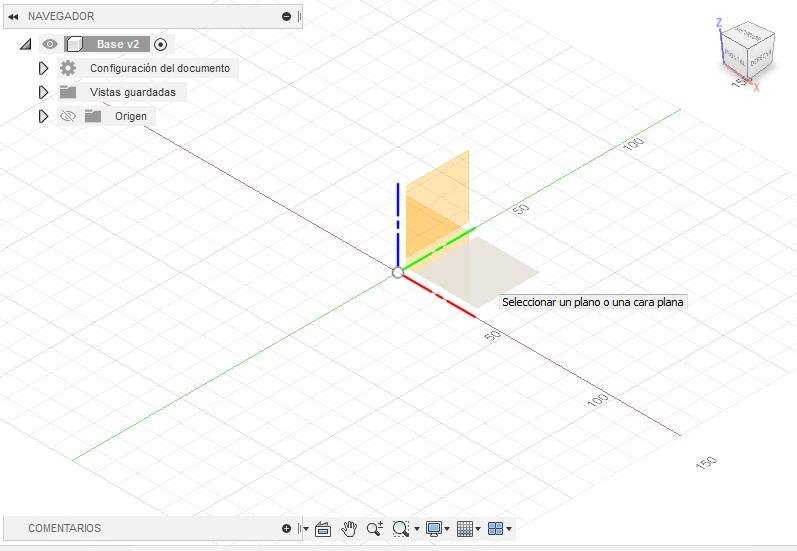Open the orbit type dropdown arrow

pos(306,529)
